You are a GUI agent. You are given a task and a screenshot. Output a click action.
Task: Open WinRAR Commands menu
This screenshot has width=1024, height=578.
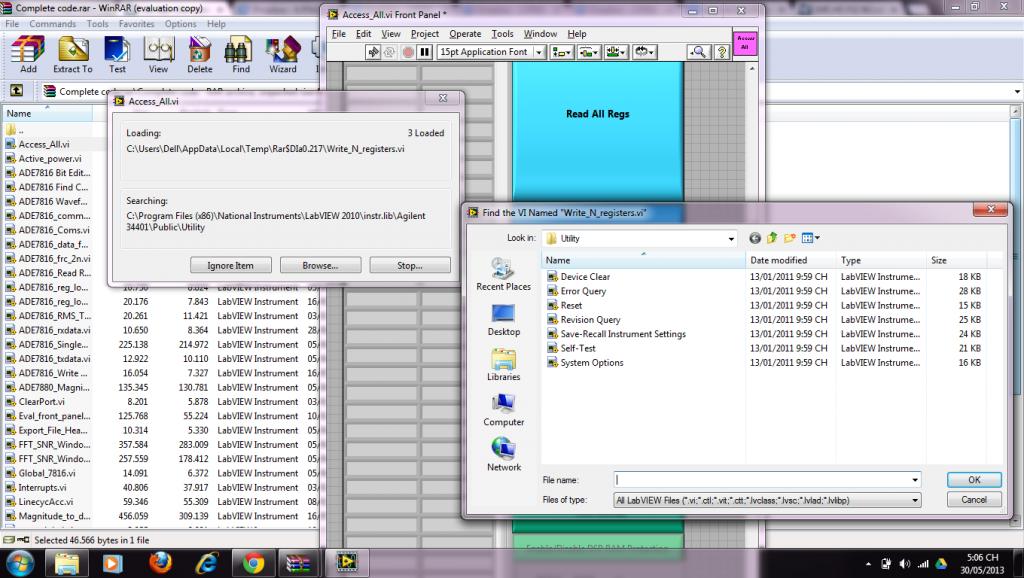[52, 24]
